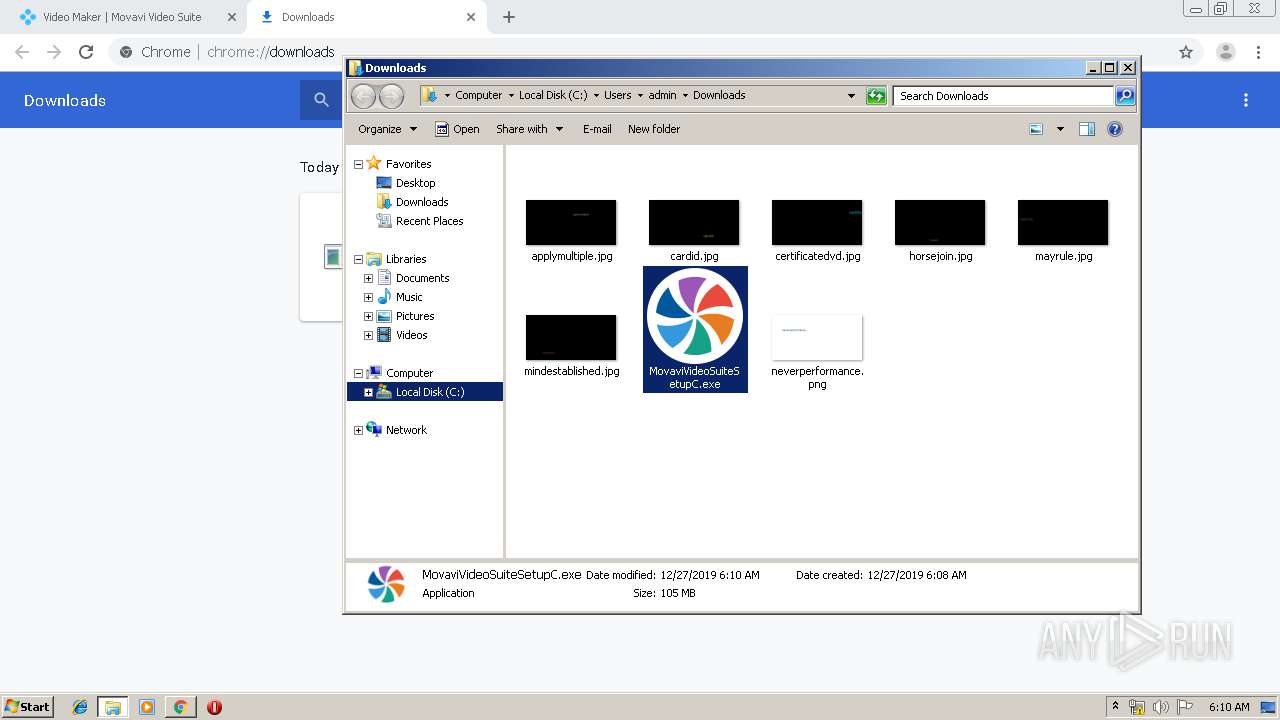The image size is (1280, 720).
Task: Switch to the Downloads Chrome tab
Action: (x=366, y=17)
